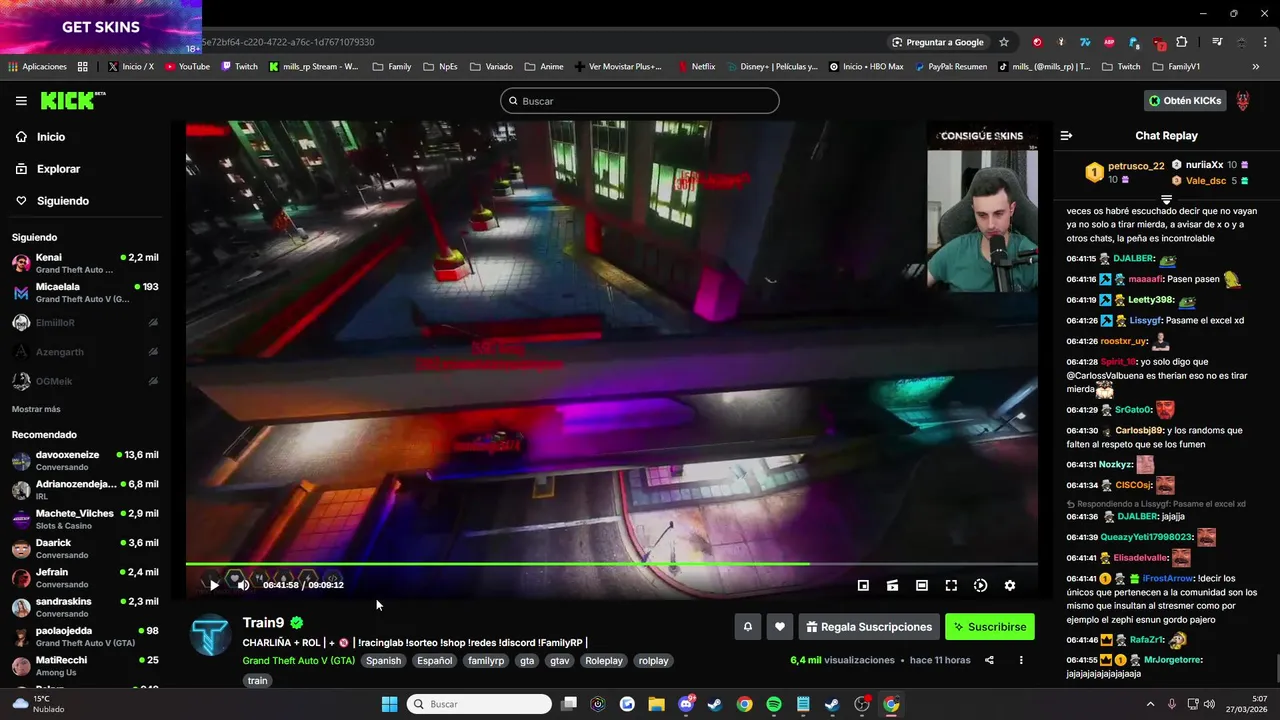Click Regala Suscripciones button

869,627
